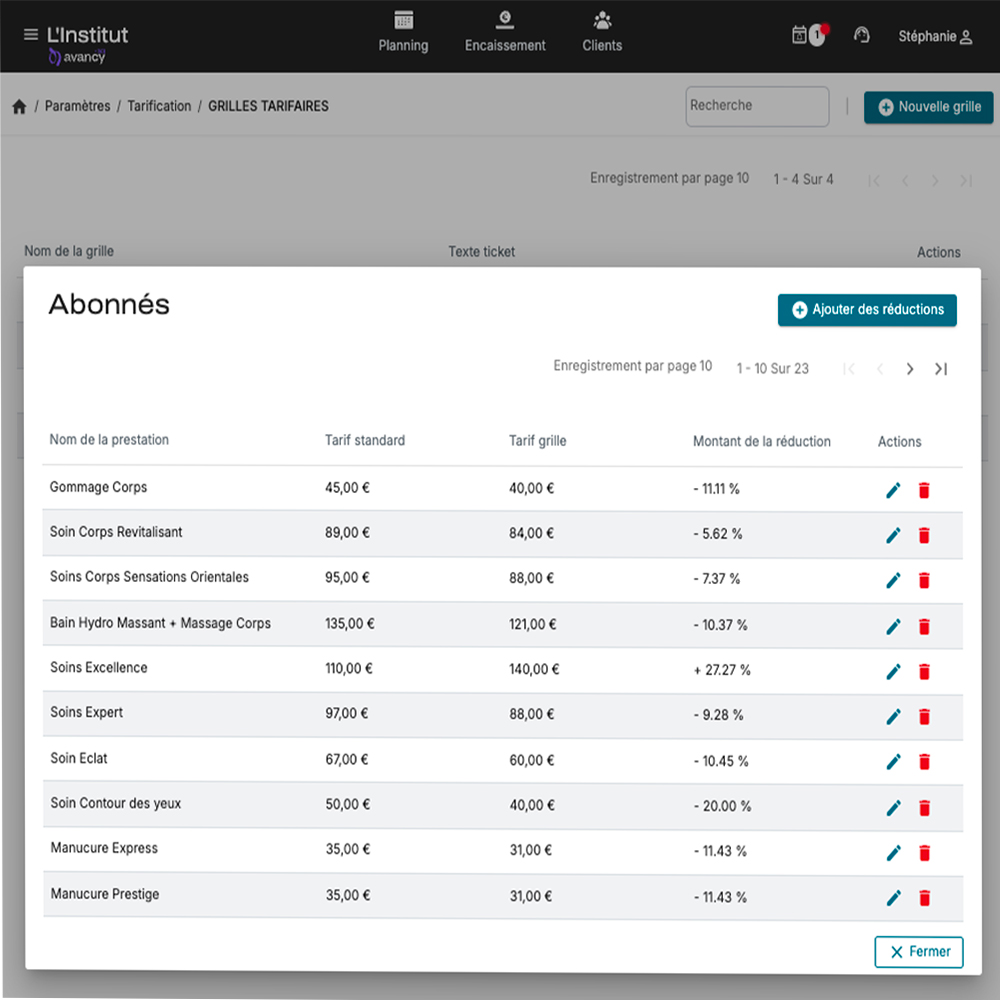Open Stéphanie user account menu

click(x=934, y=36)
